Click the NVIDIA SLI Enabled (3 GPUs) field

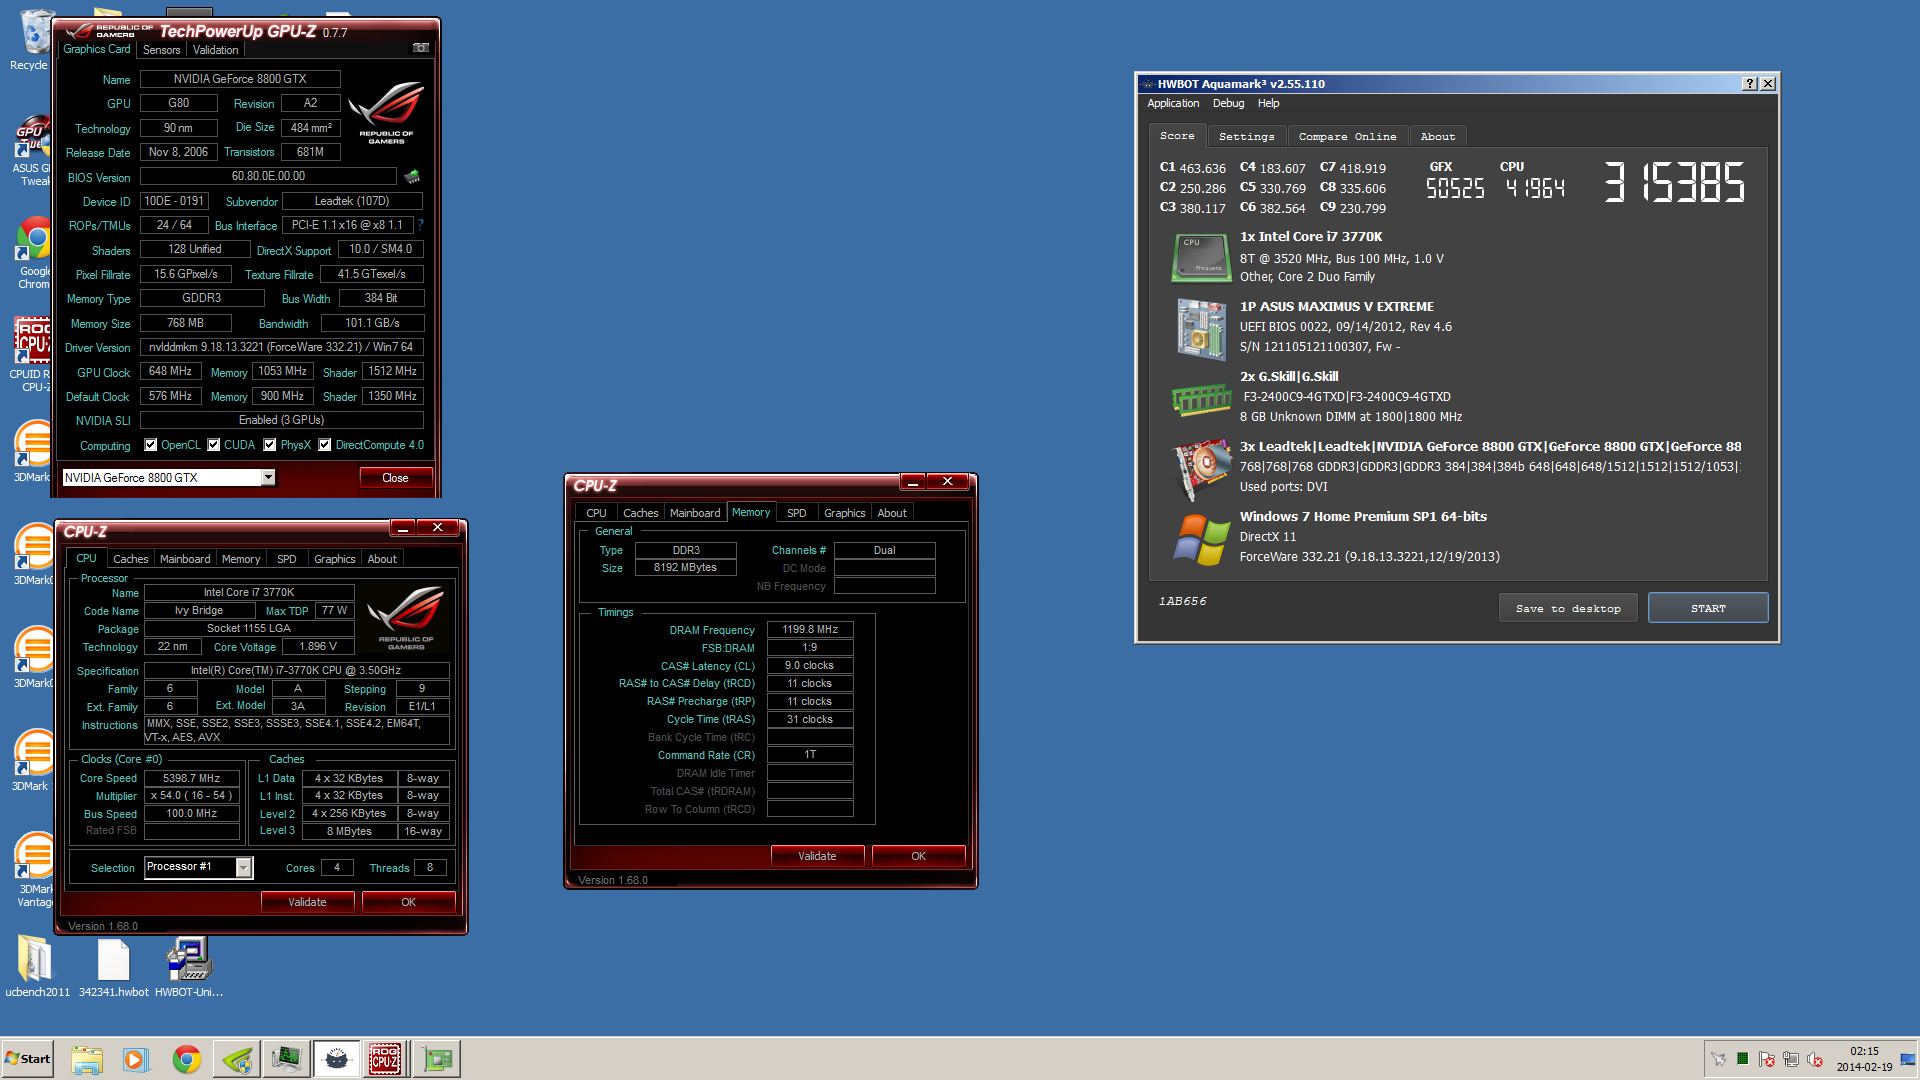click(x=281, y=421)
